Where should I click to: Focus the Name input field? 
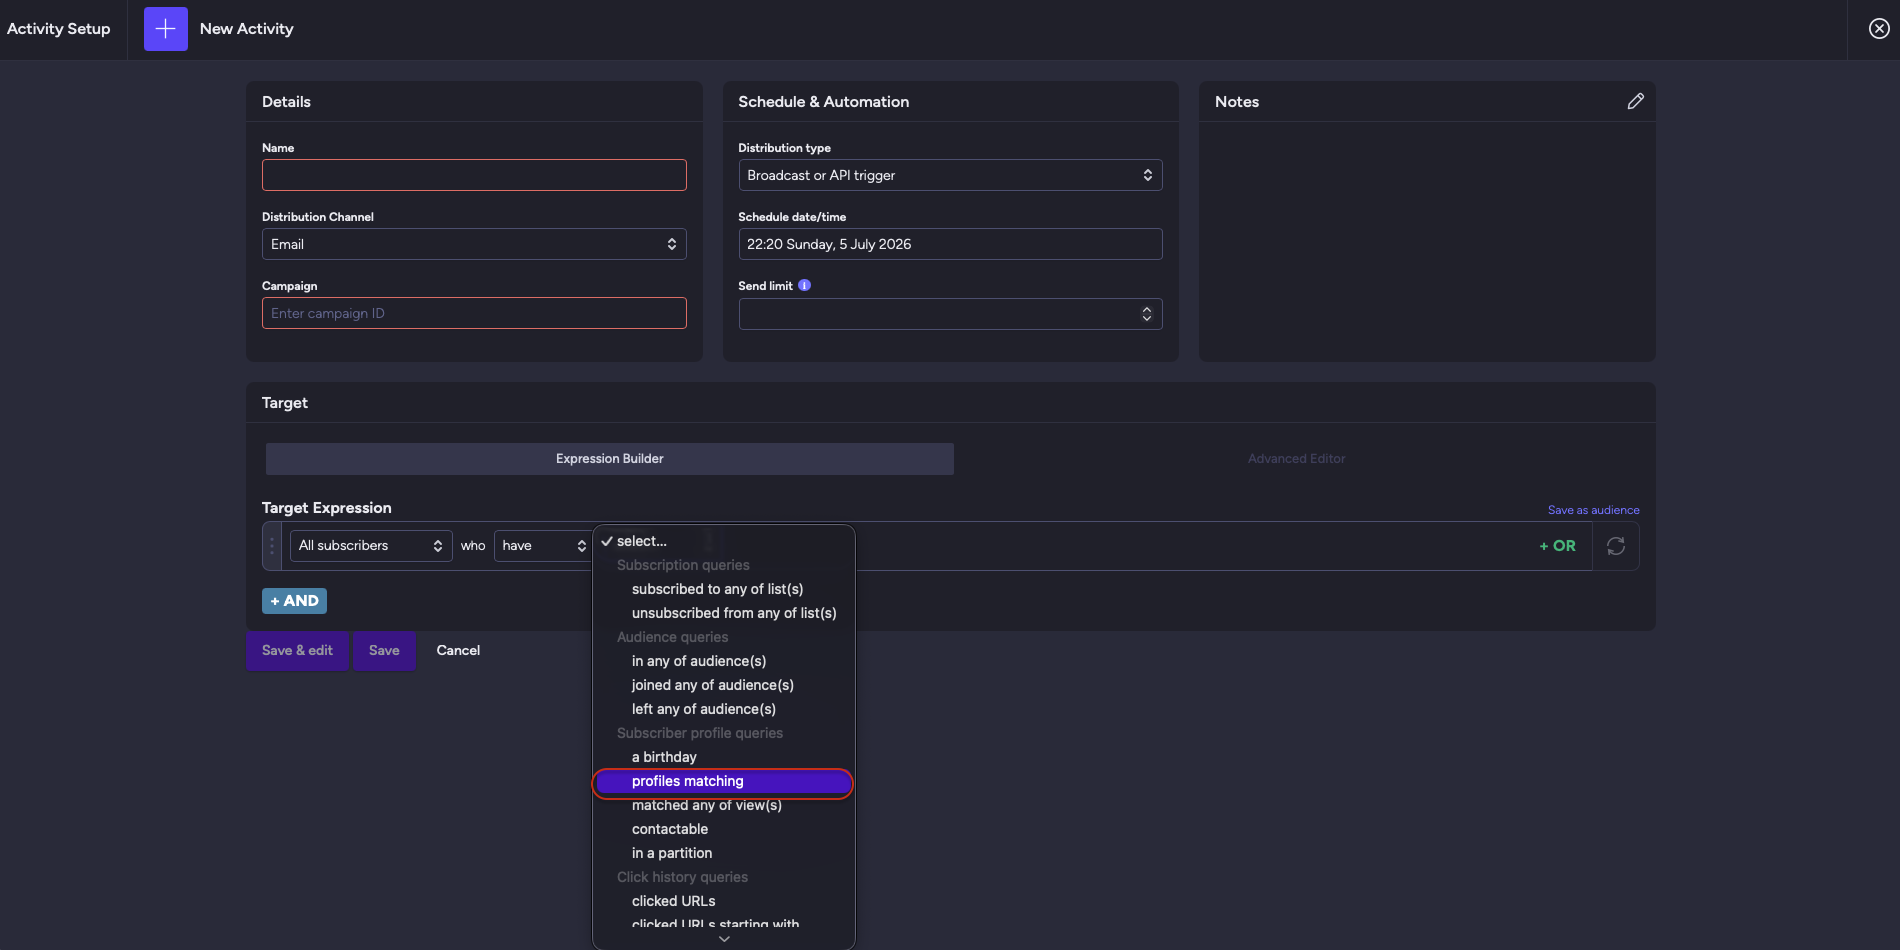[474, 175]
